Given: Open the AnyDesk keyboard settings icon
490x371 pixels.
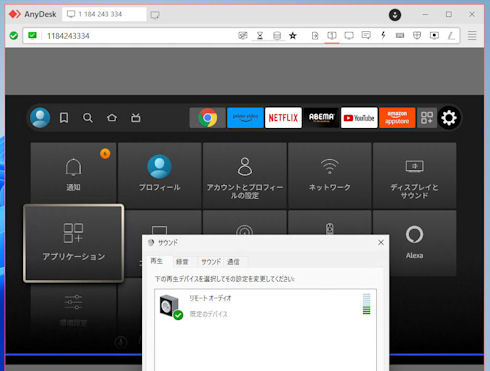Looking at the screenshot, I should [400, 35].
